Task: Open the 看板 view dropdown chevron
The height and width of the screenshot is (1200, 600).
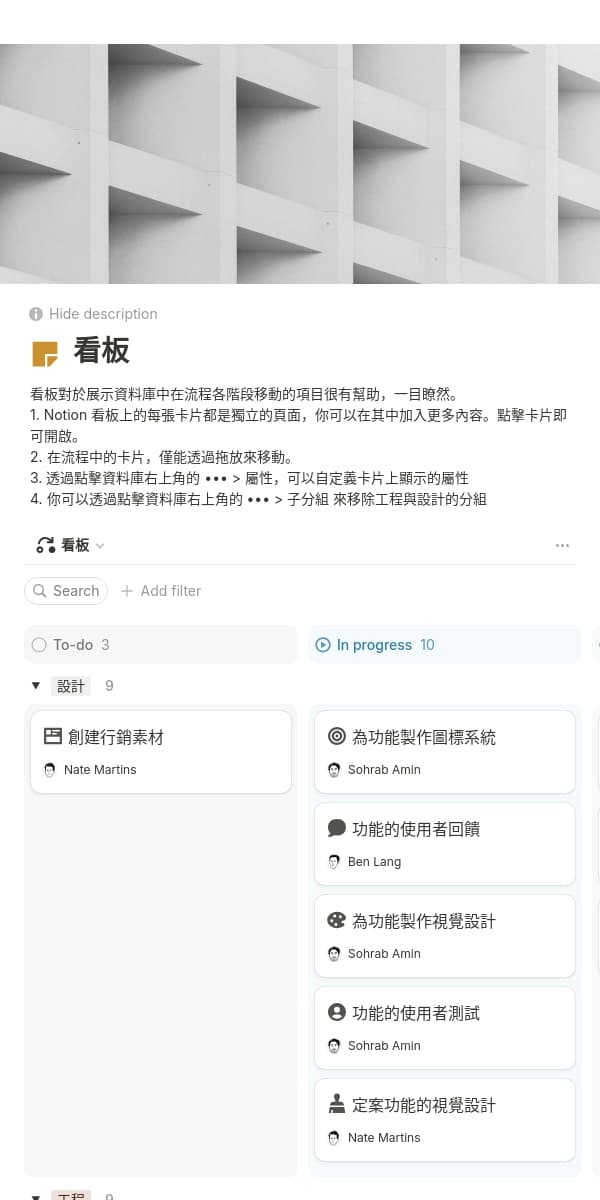Action: coord(99,545)
